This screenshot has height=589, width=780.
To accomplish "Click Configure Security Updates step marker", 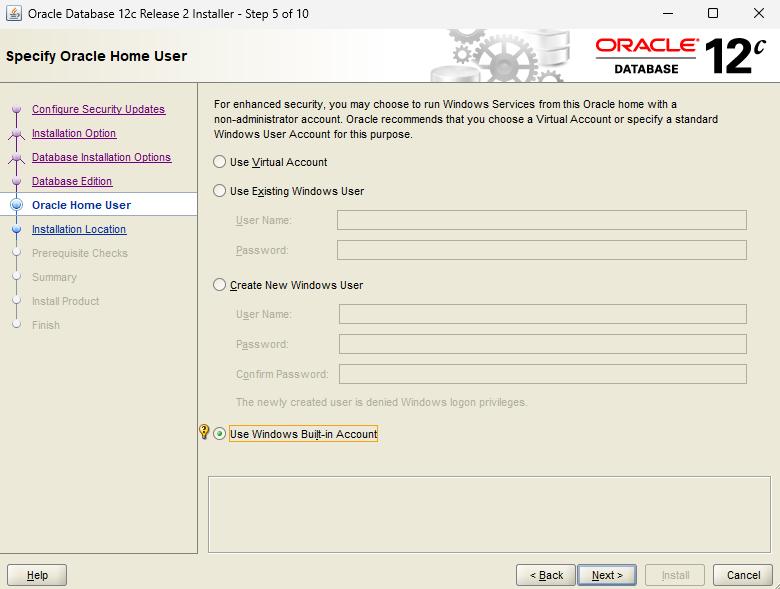I will coord(16,109).
